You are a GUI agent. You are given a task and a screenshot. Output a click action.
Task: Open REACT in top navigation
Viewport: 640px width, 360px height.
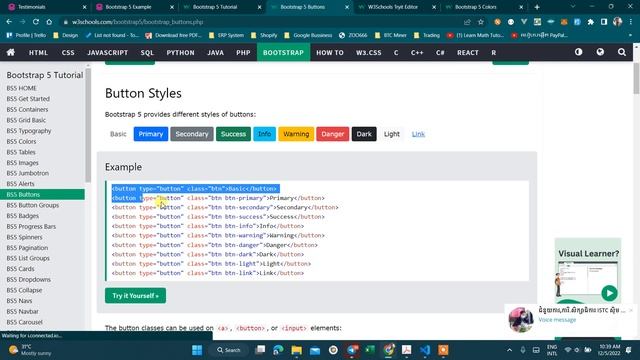pos(468,53)
